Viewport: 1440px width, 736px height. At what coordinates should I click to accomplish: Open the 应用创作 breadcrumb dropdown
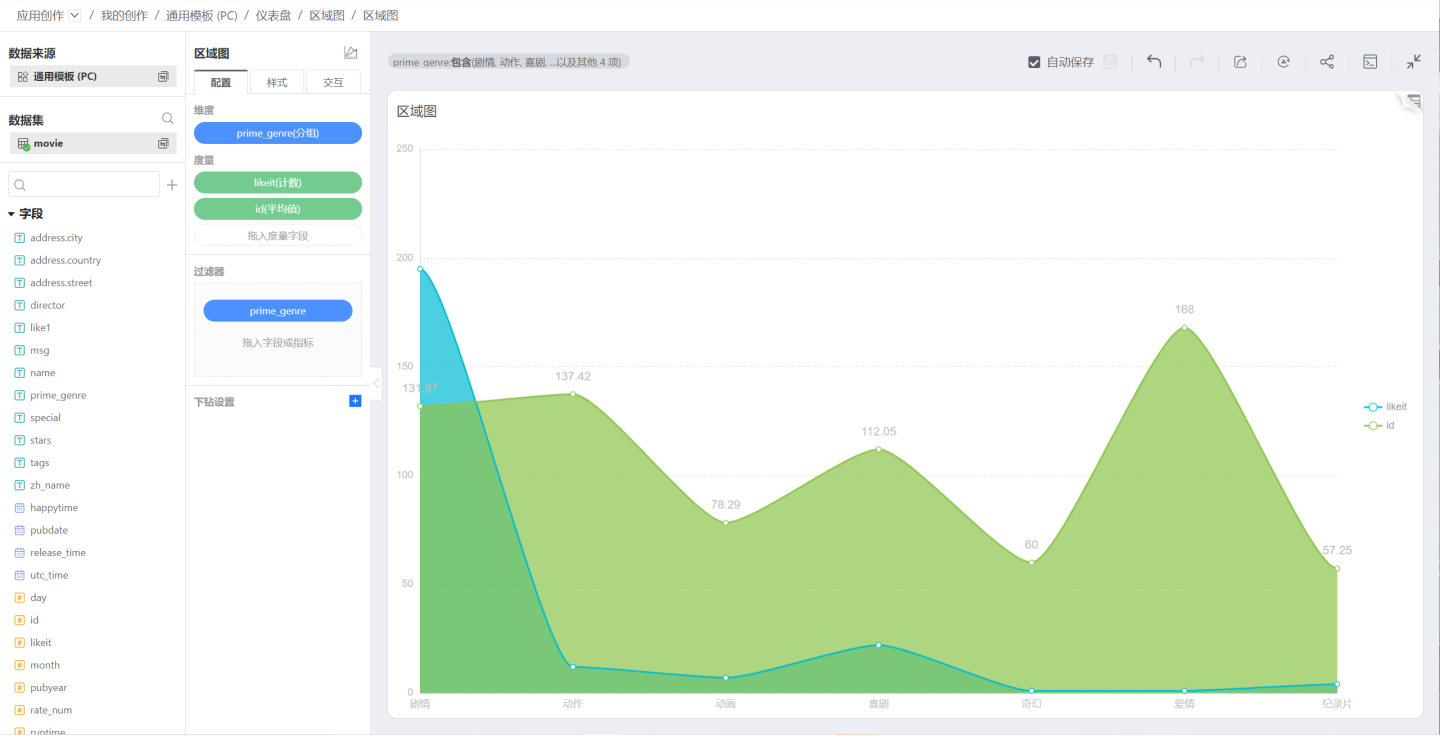[75, 15]
